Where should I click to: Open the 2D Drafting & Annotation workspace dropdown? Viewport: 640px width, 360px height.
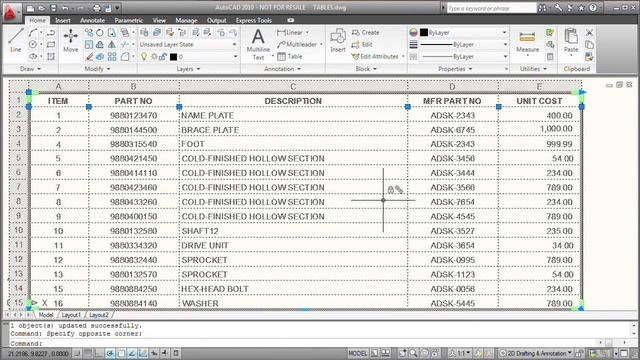pyautogui.click(x=536, y=353)
